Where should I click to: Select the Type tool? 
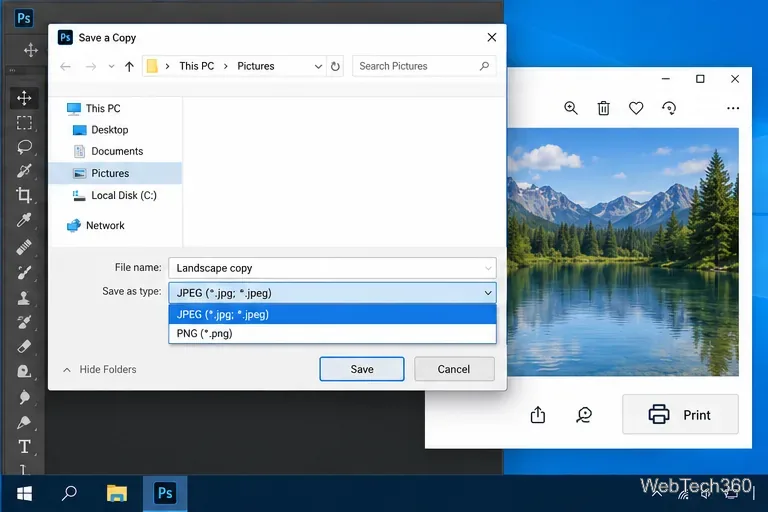click(x=24, y=447)
